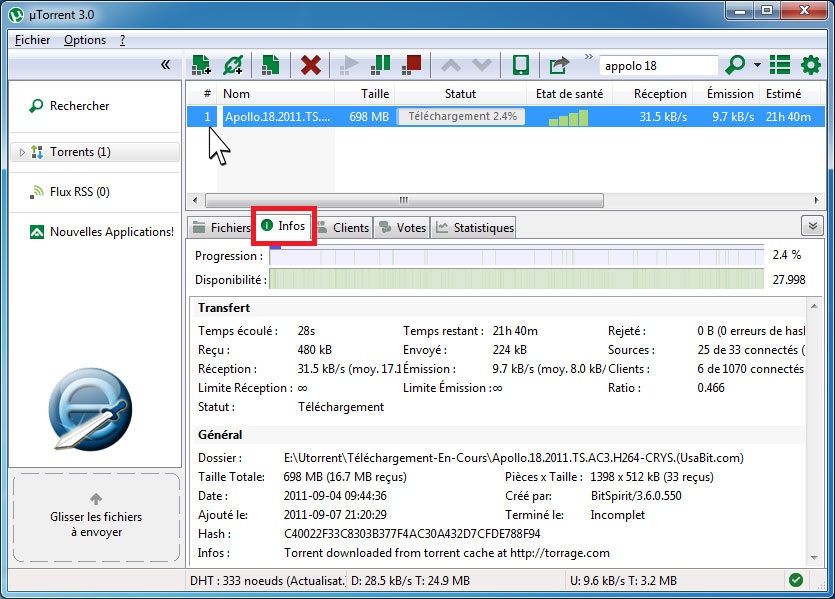
Task: Click the Téléchargement 2.4% progress bar
Action: pos(461,117)
